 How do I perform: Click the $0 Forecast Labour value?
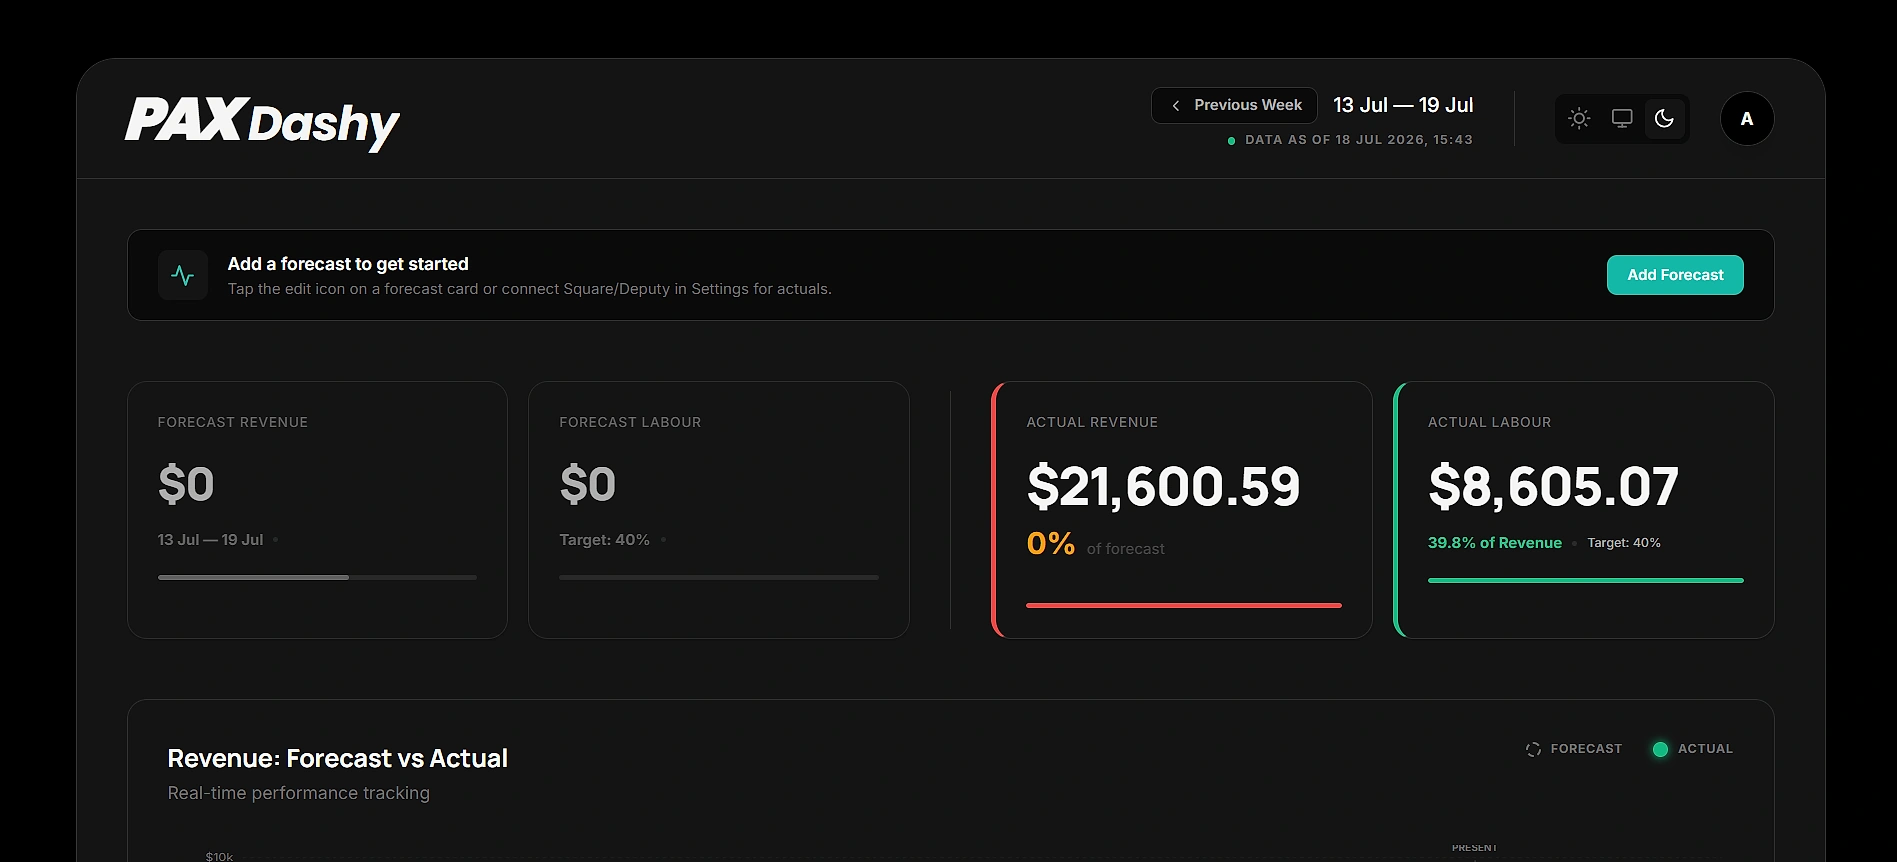[x=587, y=485]
